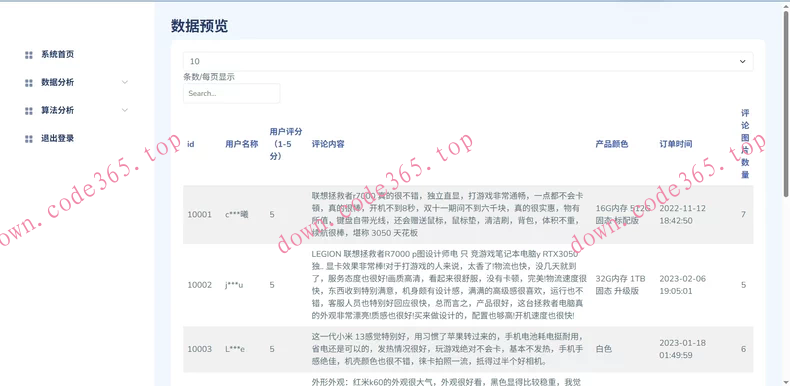Click the rating 5 in row 10001
This screenshot has width=790, height=386.
[272, 215]
